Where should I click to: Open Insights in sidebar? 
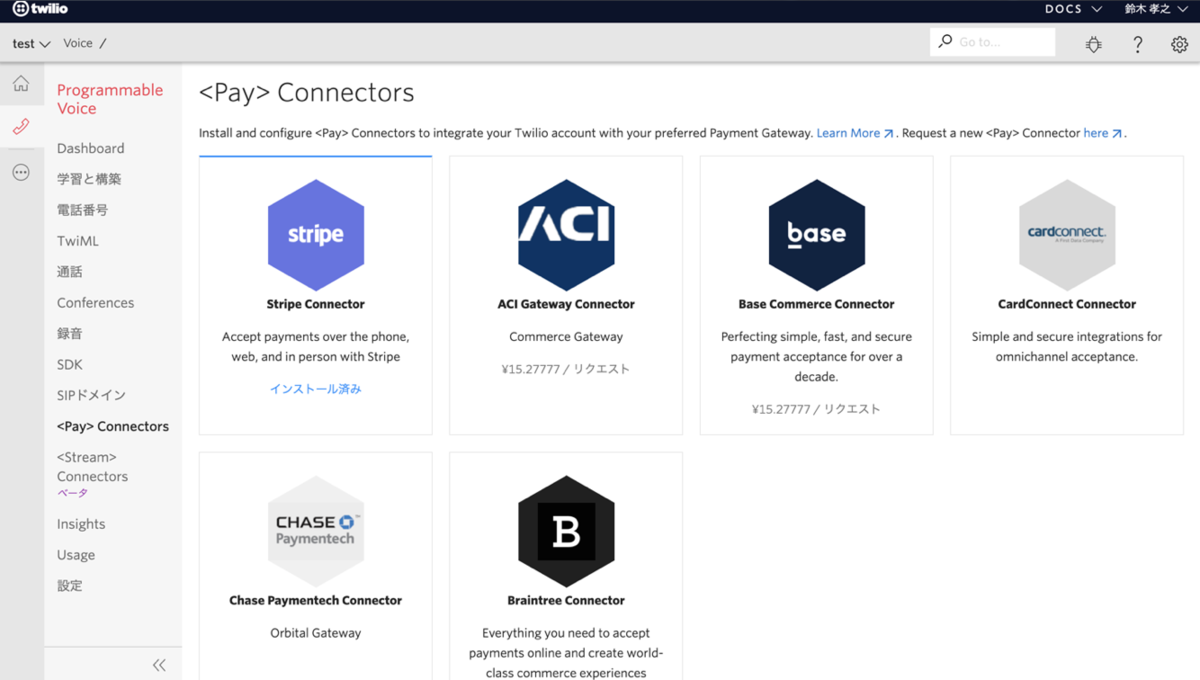pos(81,524)
